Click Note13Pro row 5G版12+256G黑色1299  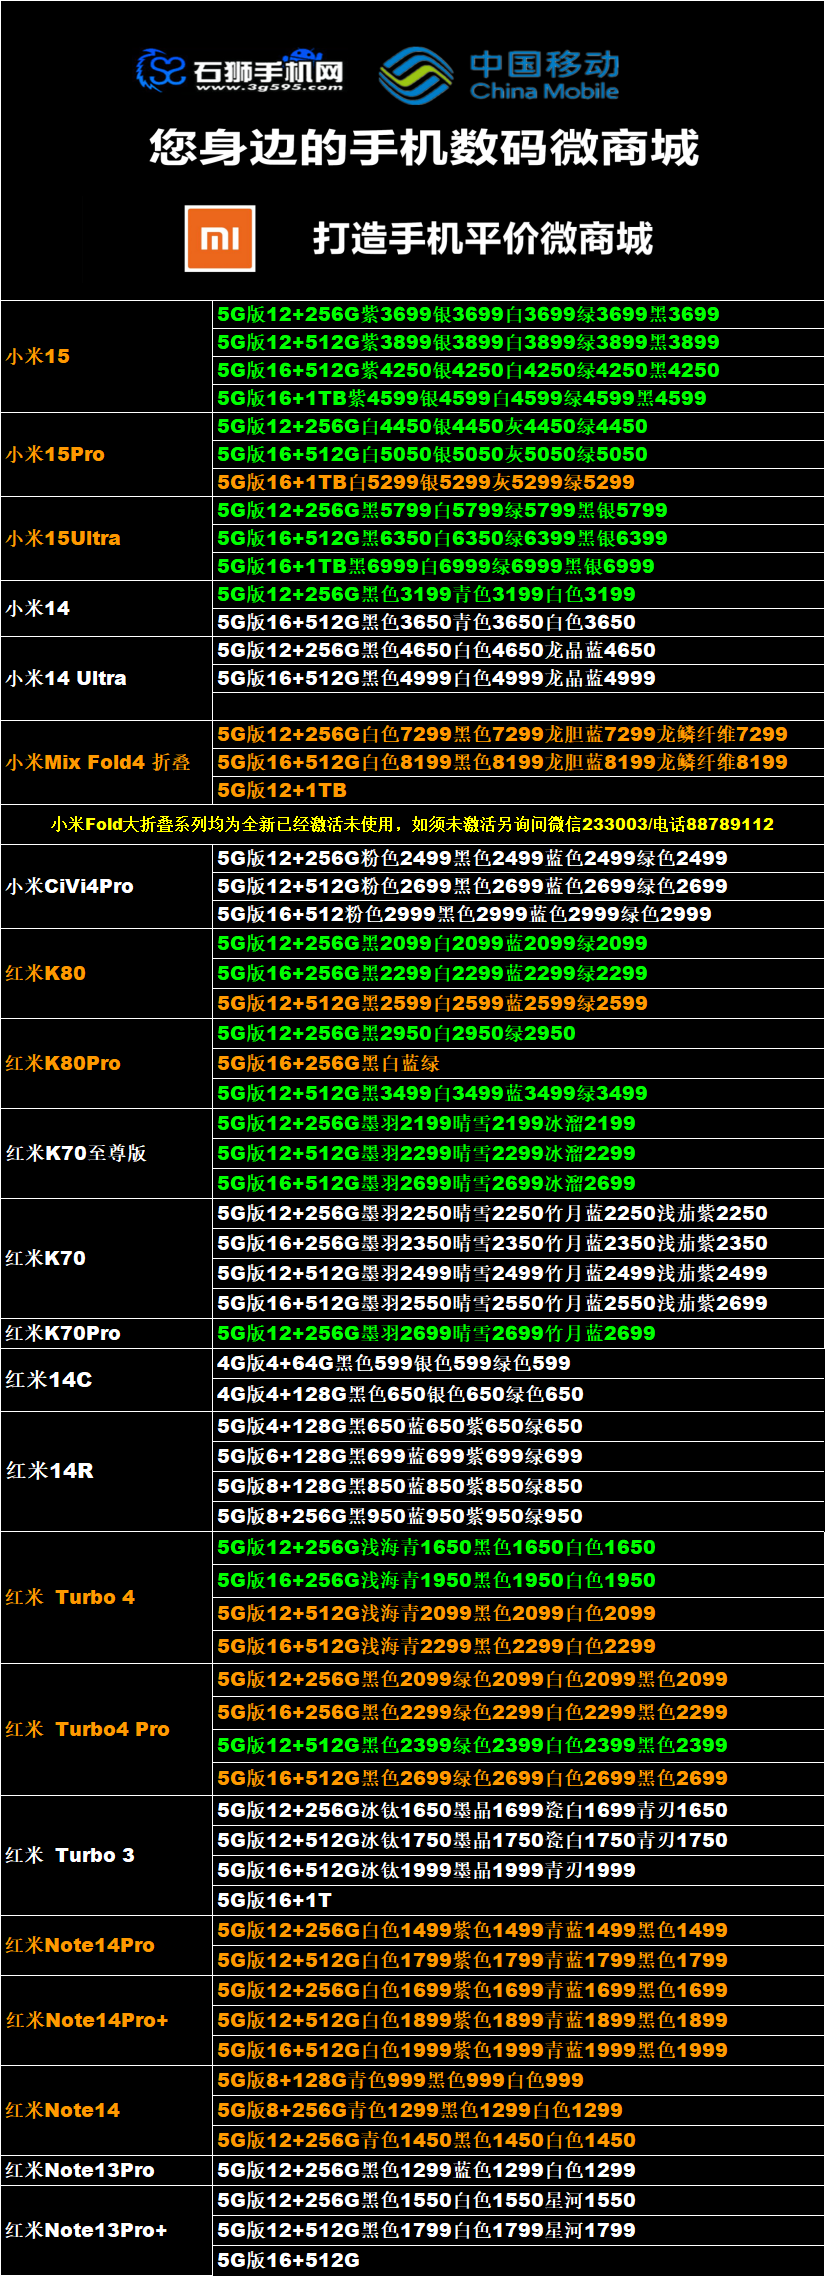(x=518, y=2170)
